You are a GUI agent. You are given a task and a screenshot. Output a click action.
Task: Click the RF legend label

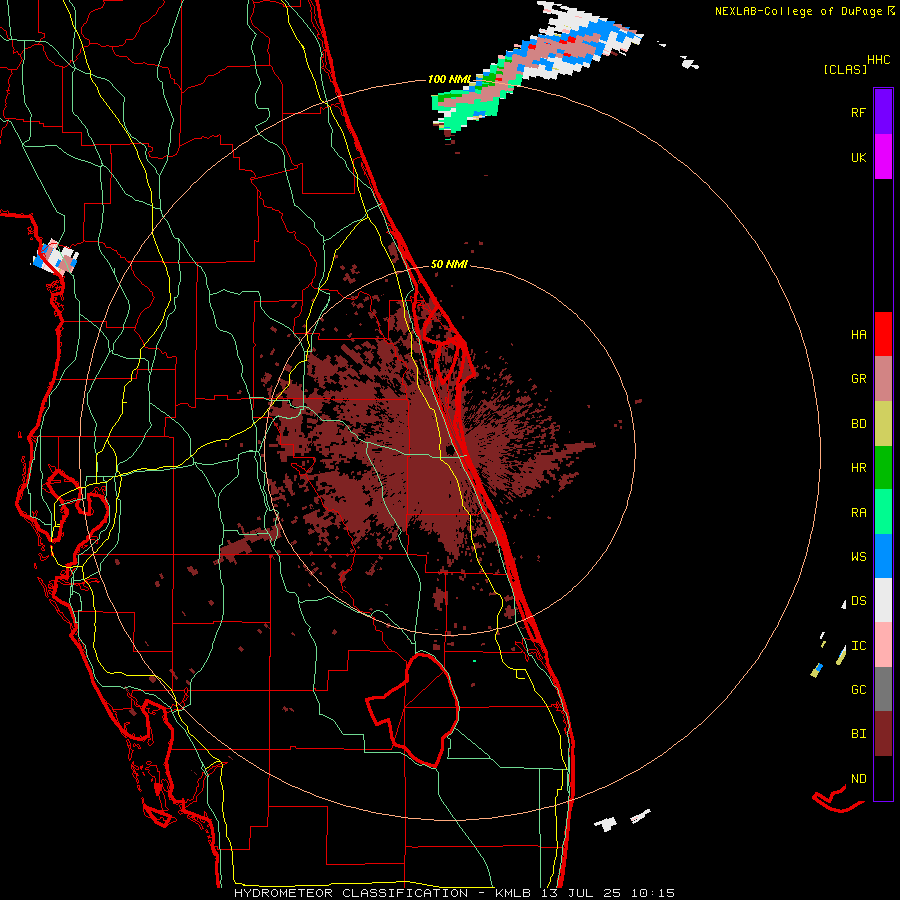coord(858,112)
